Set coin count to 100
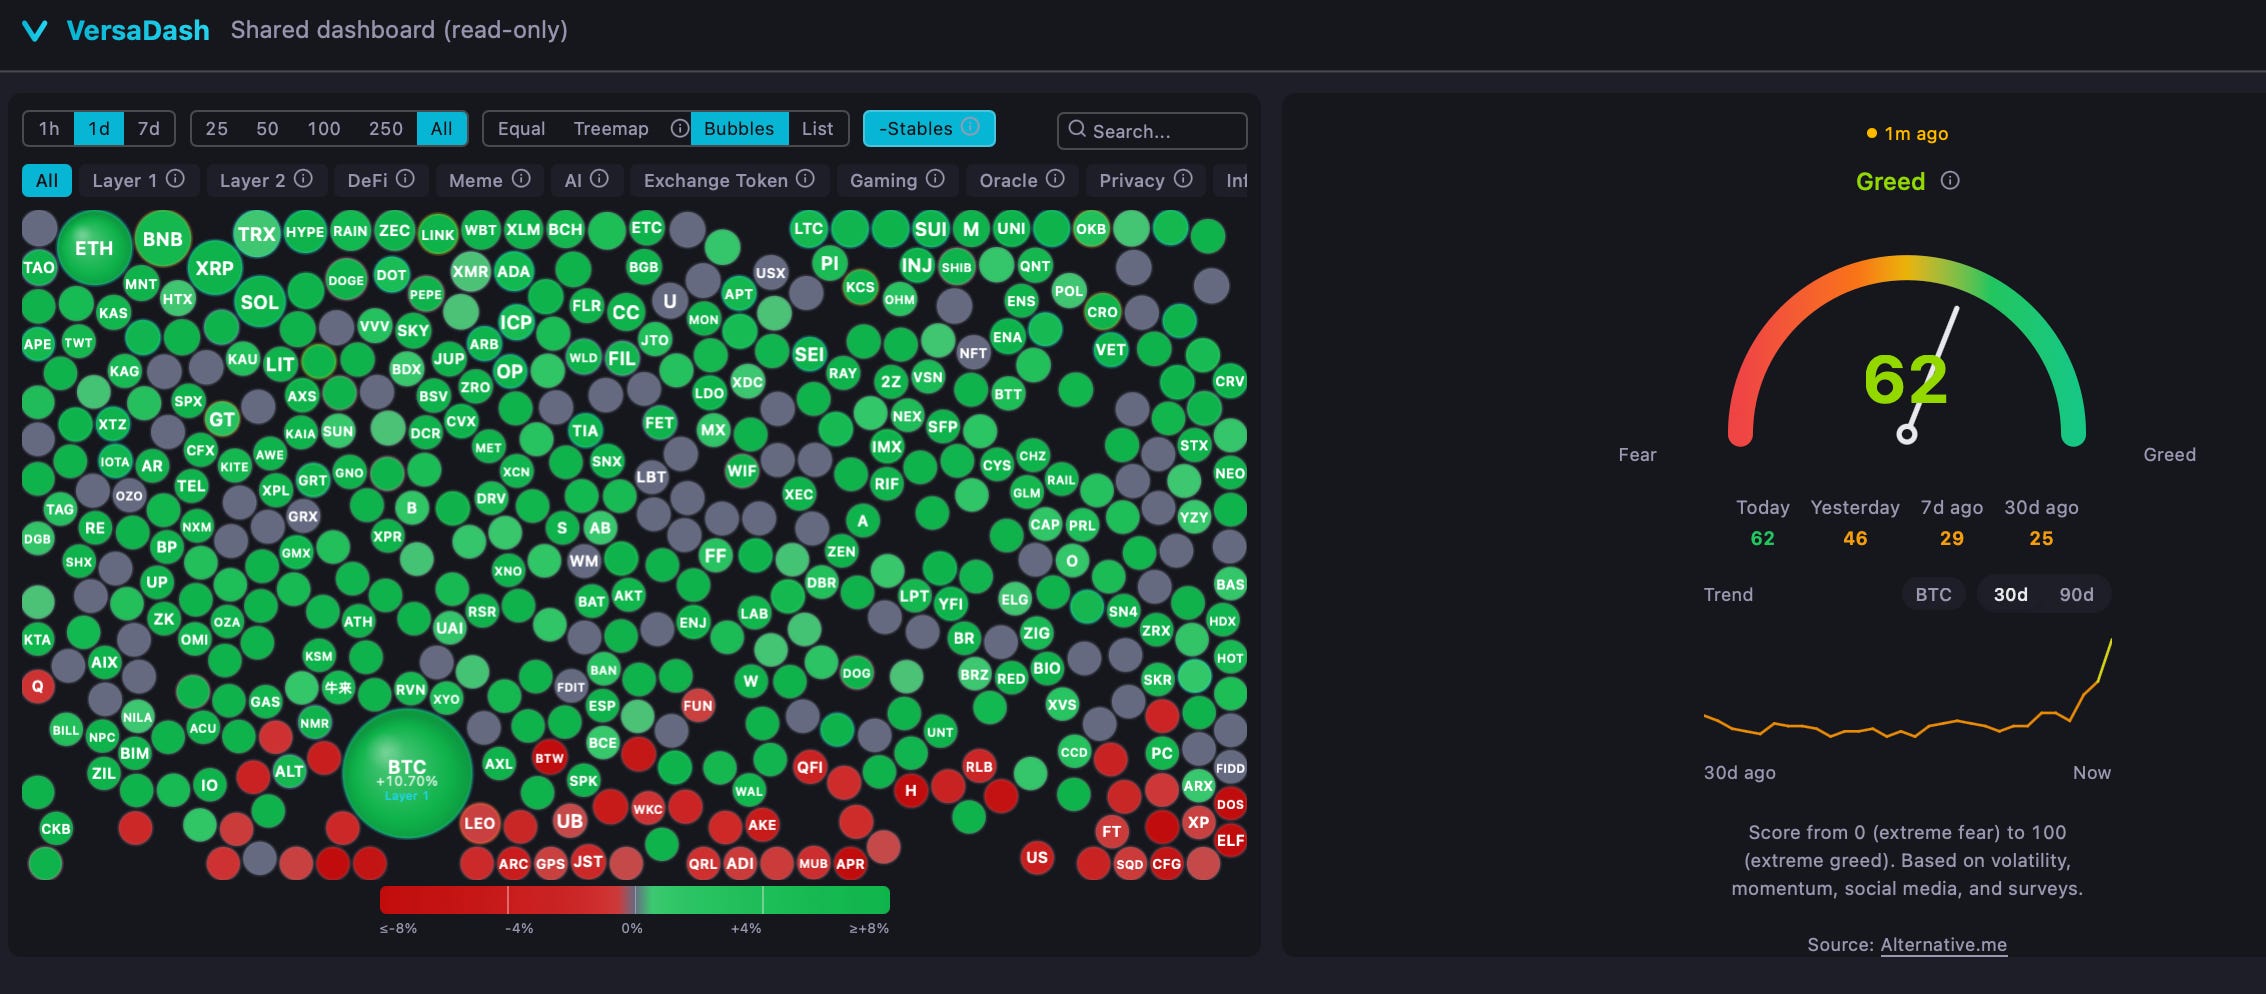 tap(324, 128)
